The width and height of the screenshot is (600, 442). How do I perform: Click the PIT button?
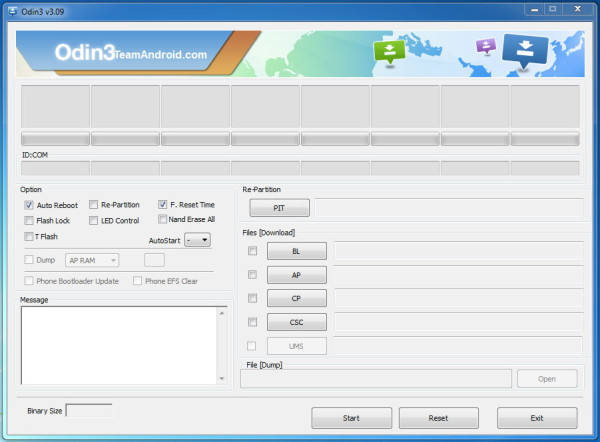(279, 208)
